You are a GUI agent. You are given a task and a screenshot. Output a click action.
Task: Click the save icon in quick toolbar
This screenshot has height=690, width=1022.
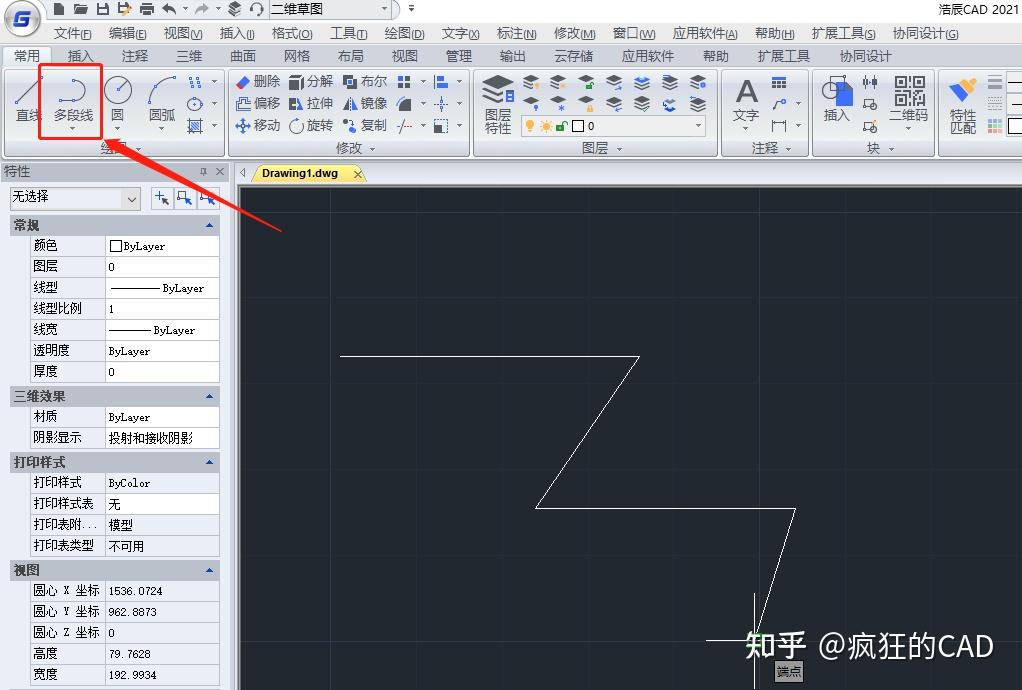click(x=102, y=8)
